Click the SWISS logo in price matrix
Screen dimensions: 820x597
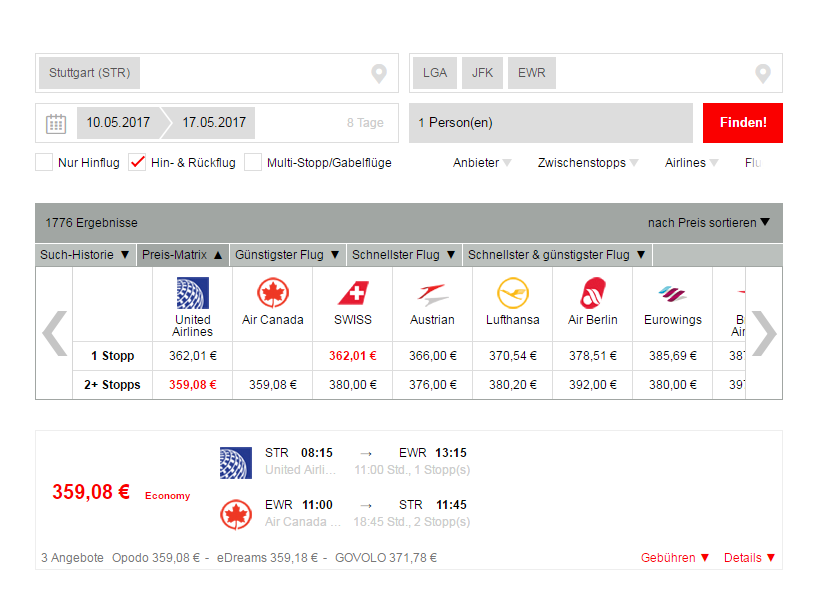353,293
